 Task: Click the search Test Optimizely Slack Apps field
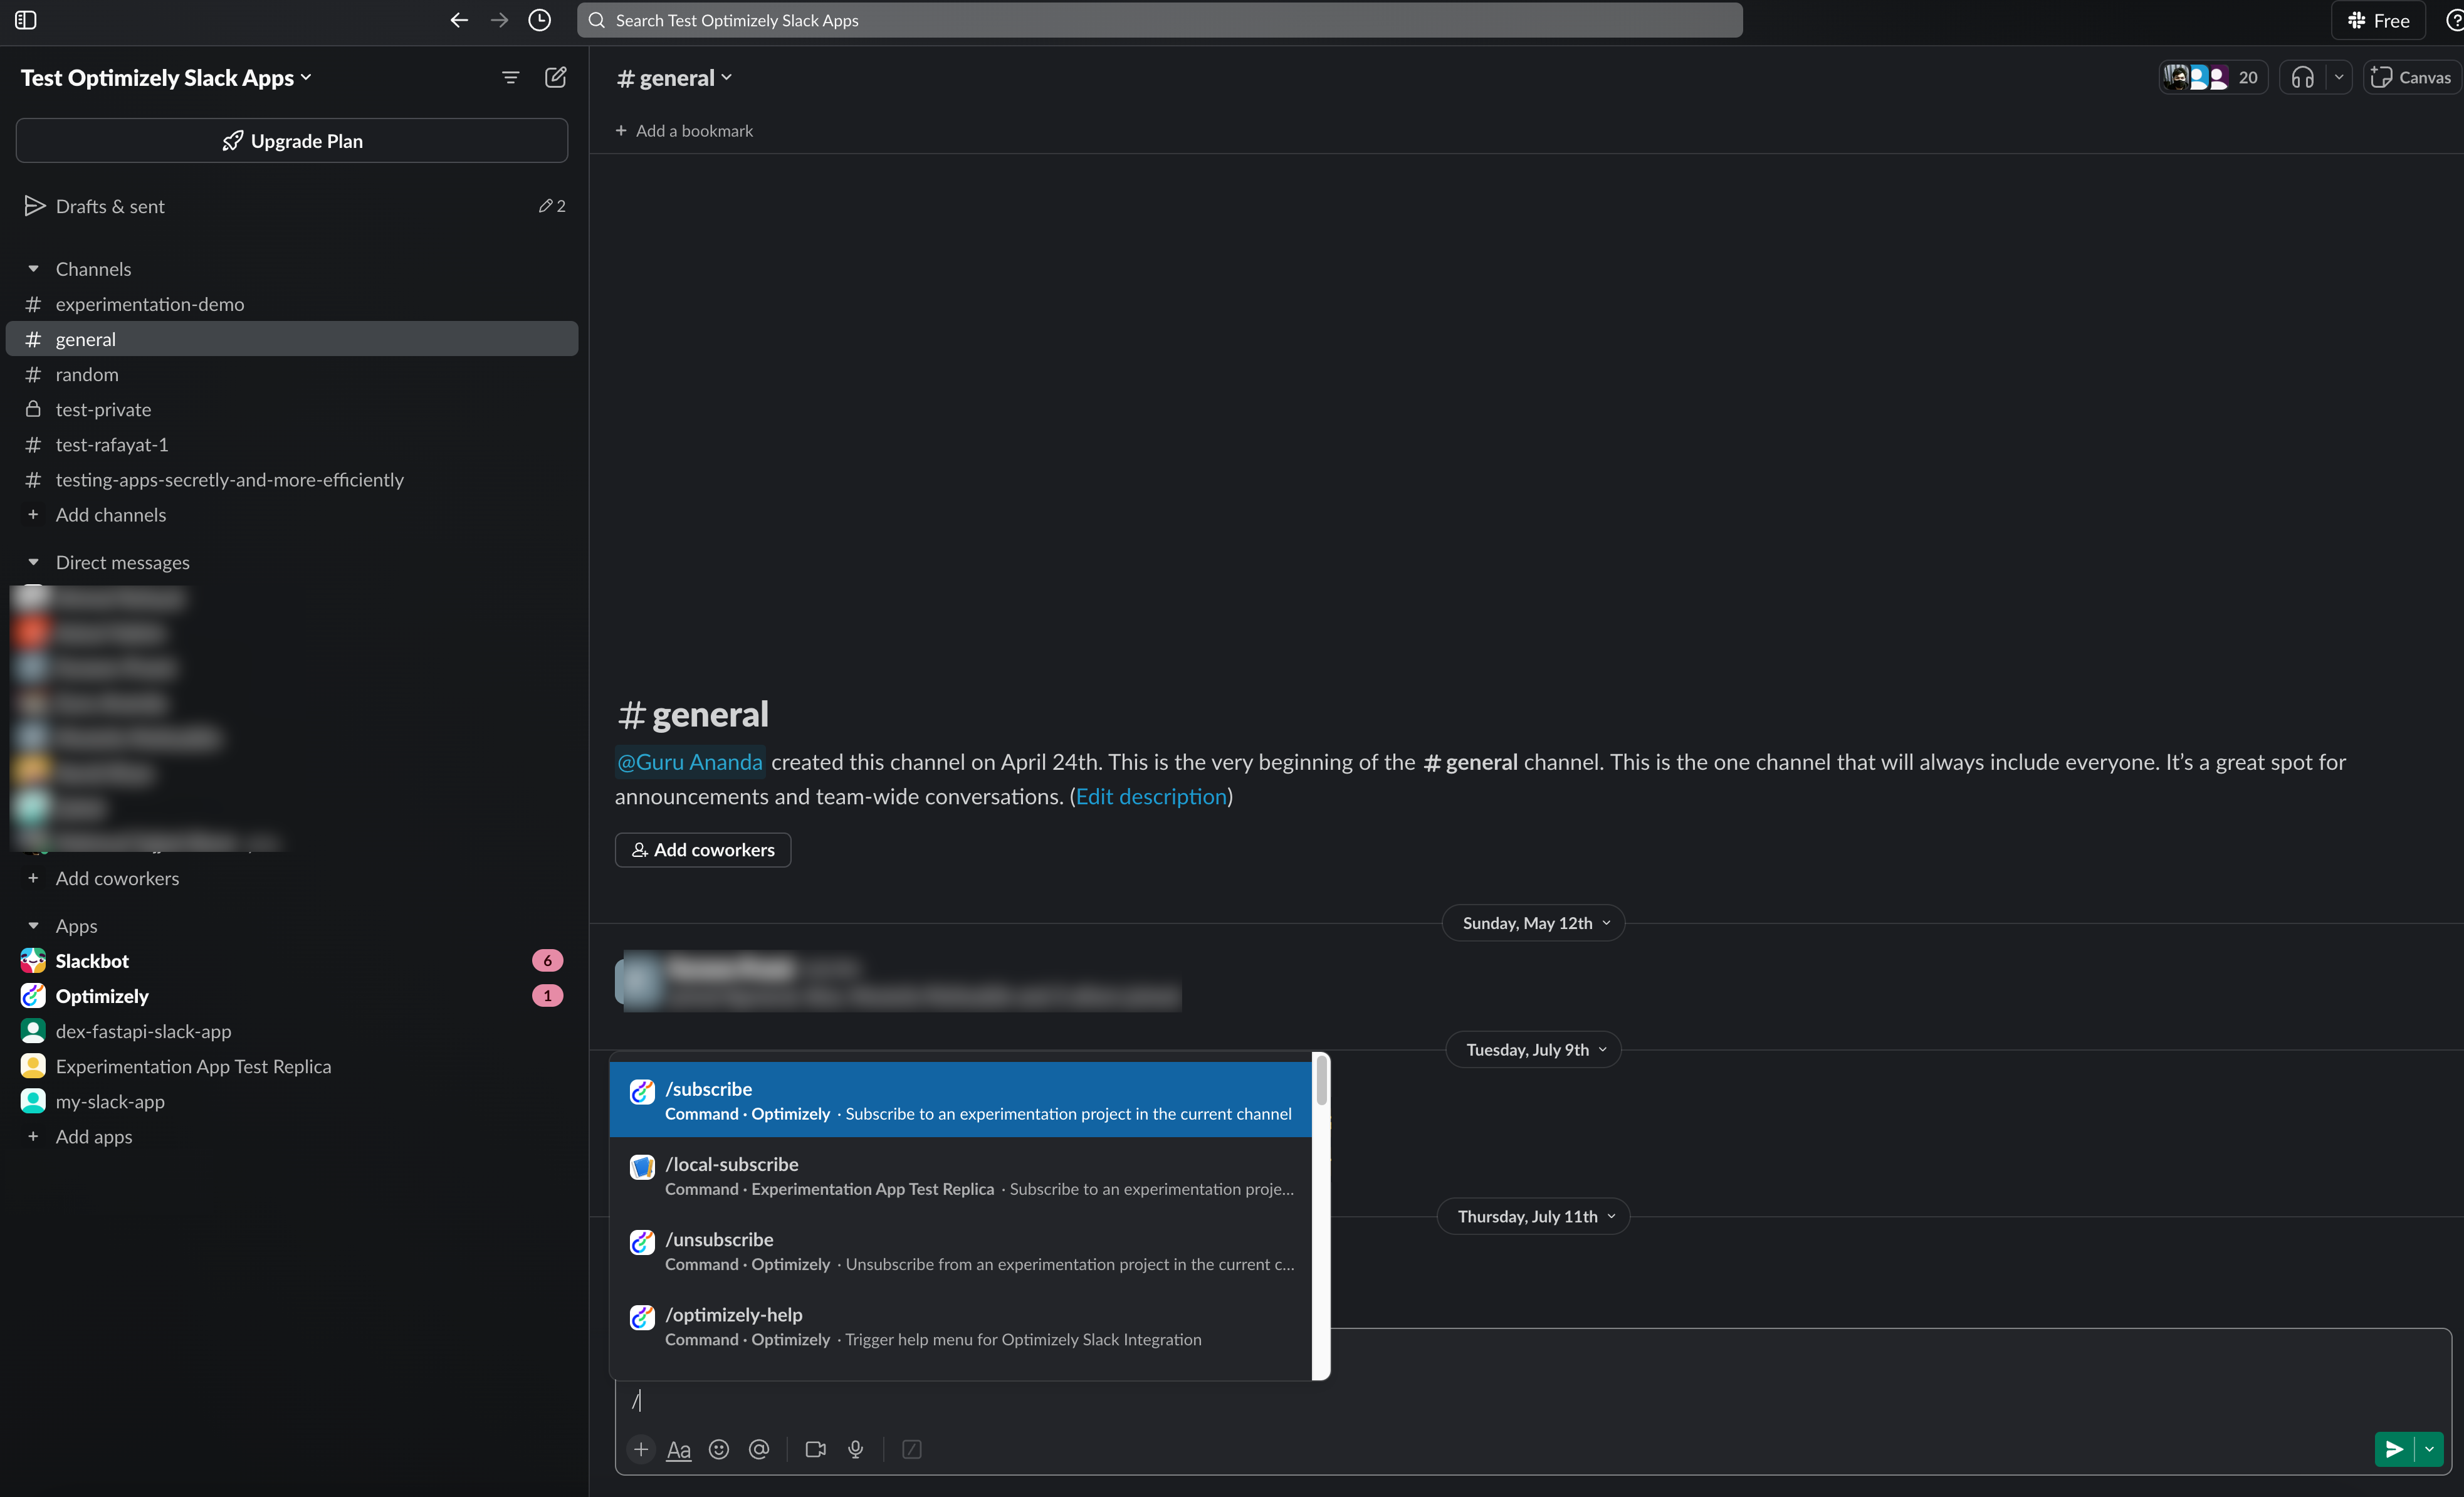(1160, 20)
